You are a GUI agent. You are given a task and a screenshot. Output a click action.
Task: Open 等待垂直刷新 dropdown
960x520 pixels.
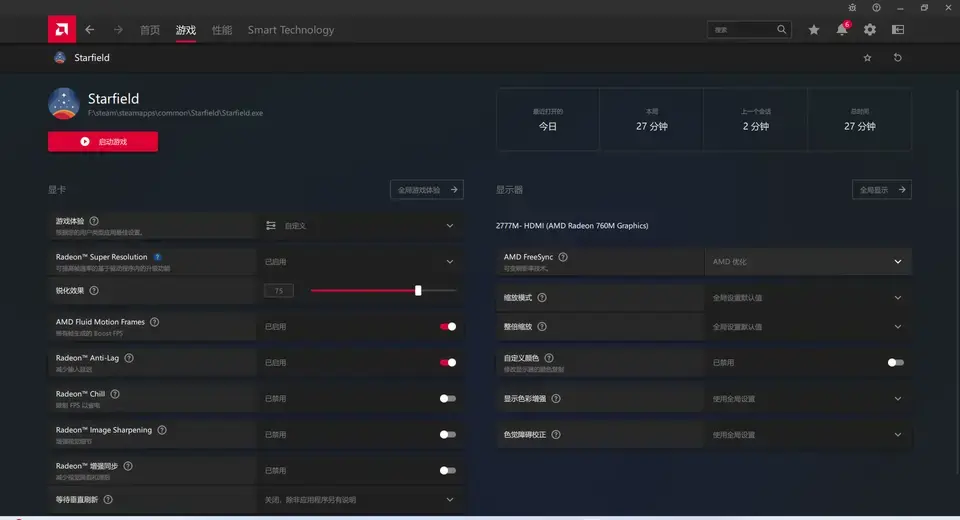click(360, 500)
